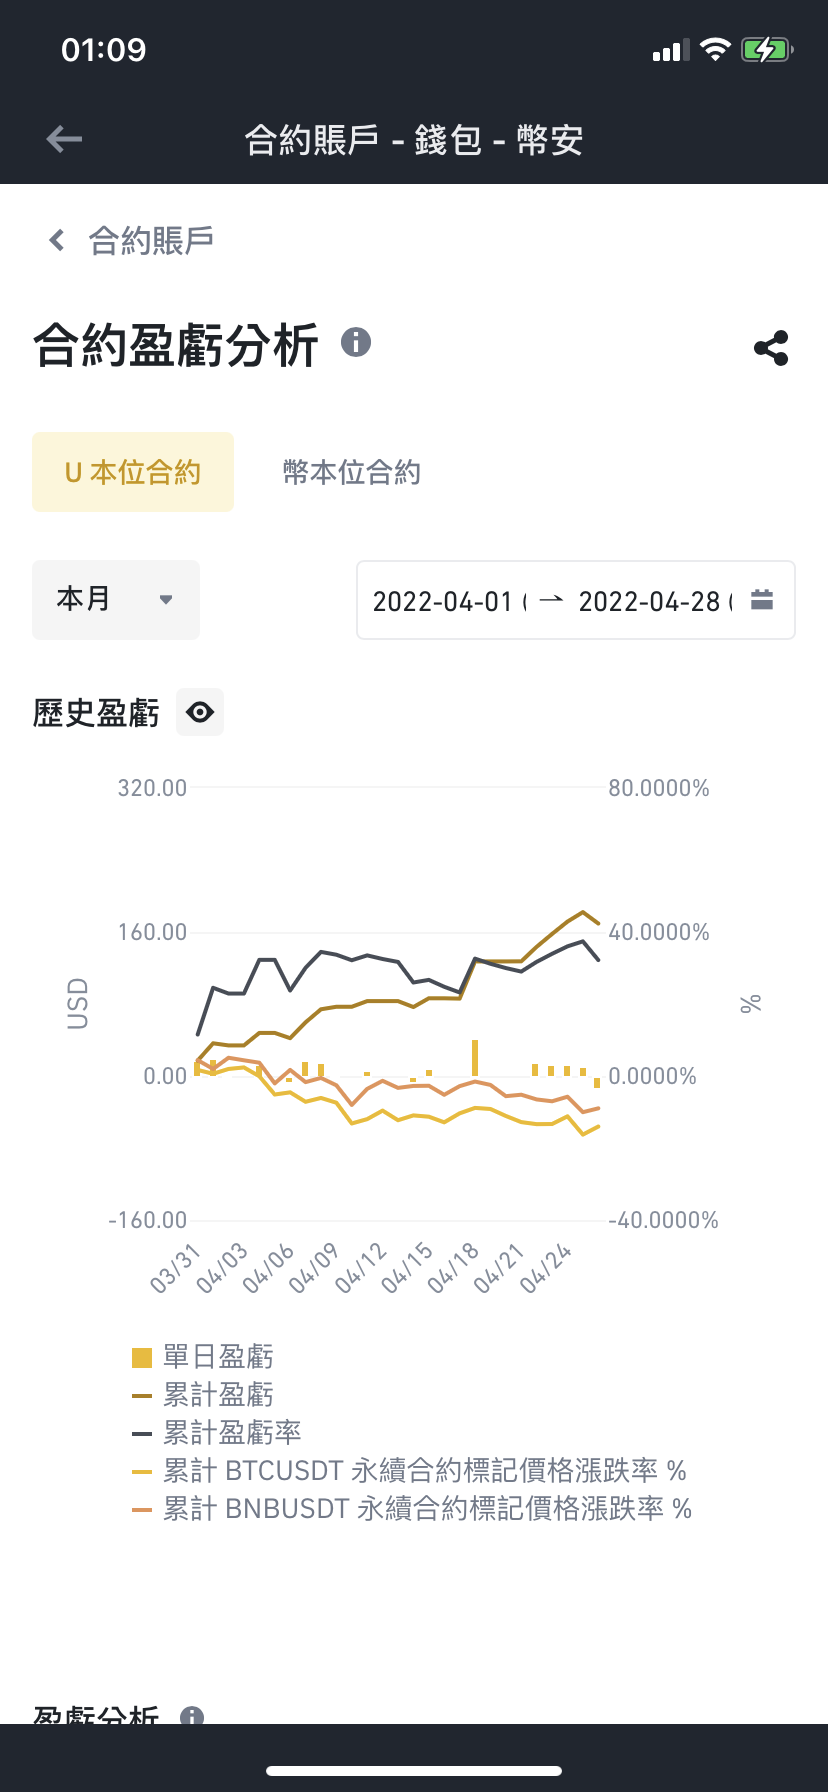828x1792 pixels.
Task: Tap info icon beside 盈虧分析 heading
Action: (x=192, y=1716)
